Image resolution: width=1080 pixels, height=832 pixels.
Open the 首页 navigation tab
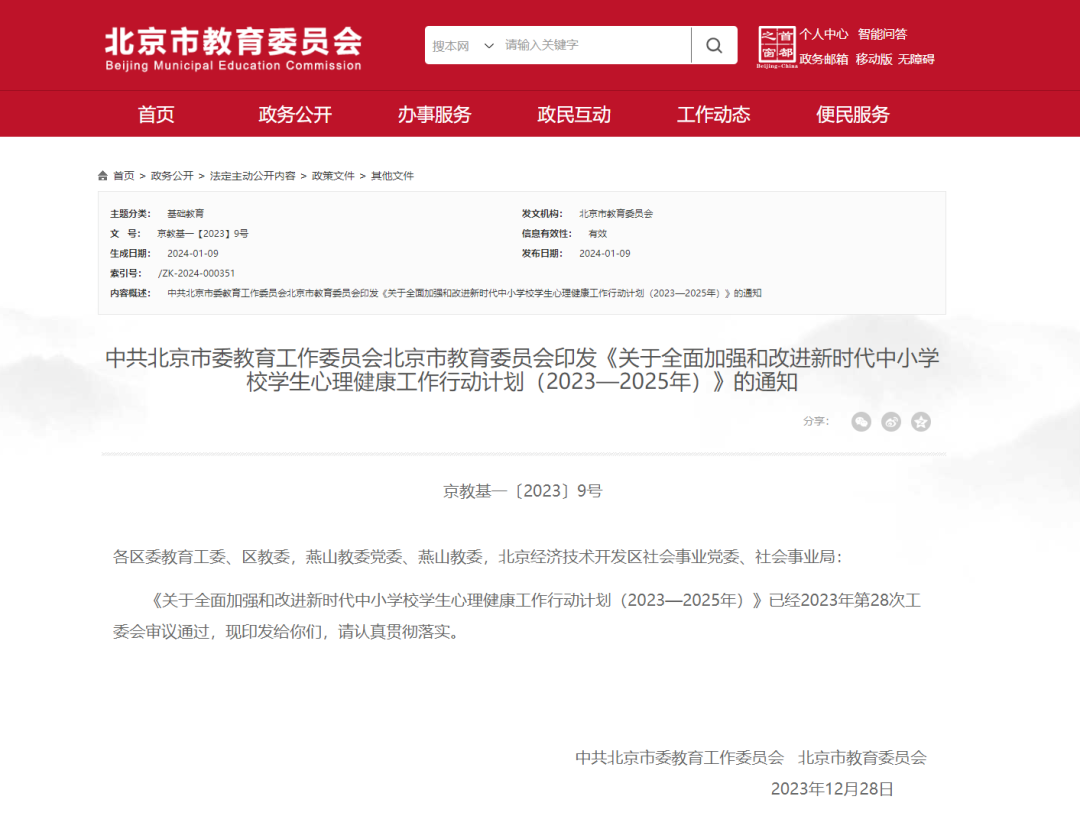point(156,114)
